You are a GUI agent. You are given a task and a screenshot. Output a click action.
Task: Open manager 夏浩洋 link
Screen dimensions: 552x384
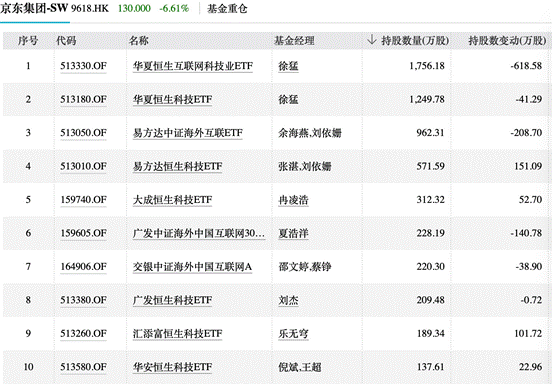coord(293,233)
